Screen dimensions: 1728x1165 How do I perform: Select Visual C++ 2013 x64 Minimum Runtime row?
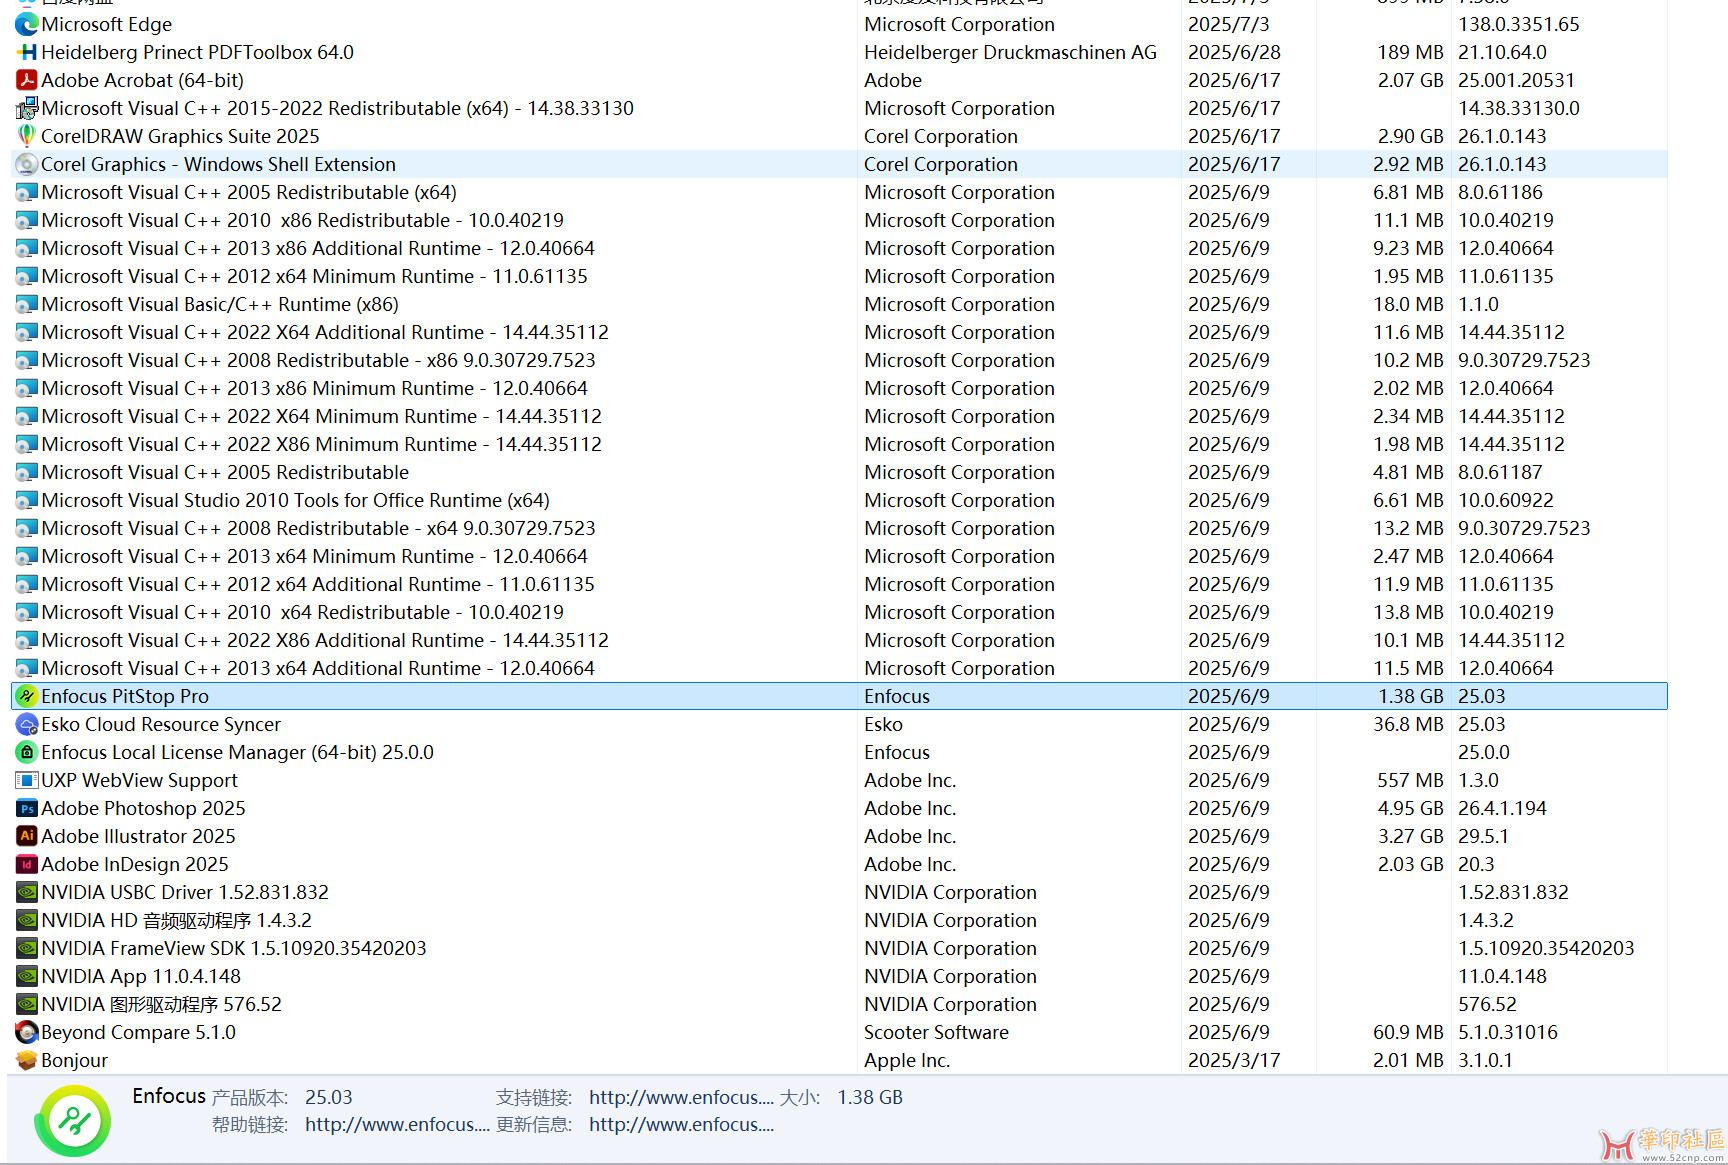(839, 556)
